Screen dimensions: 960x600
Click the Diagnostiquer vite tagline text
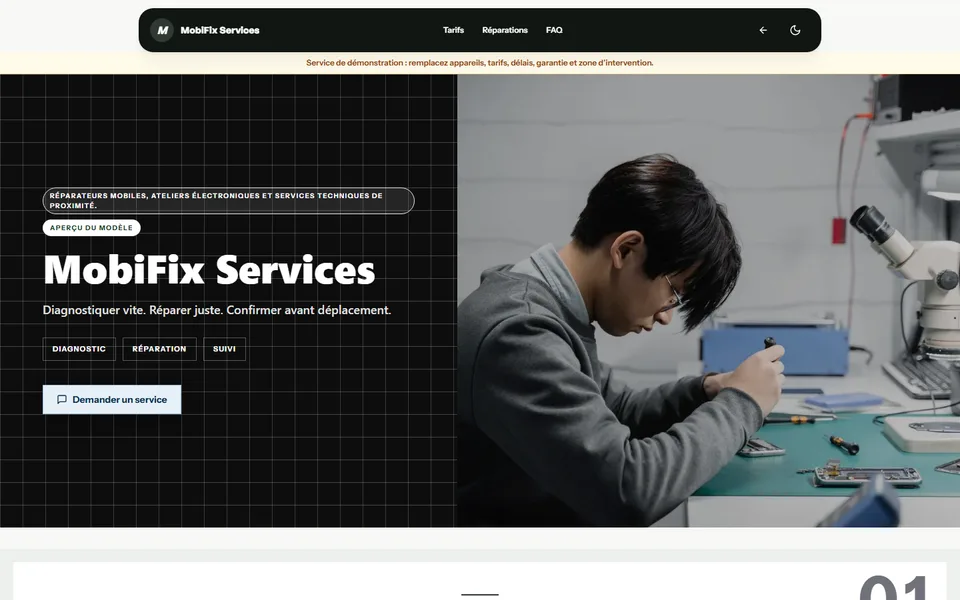[x=217, y=310]
